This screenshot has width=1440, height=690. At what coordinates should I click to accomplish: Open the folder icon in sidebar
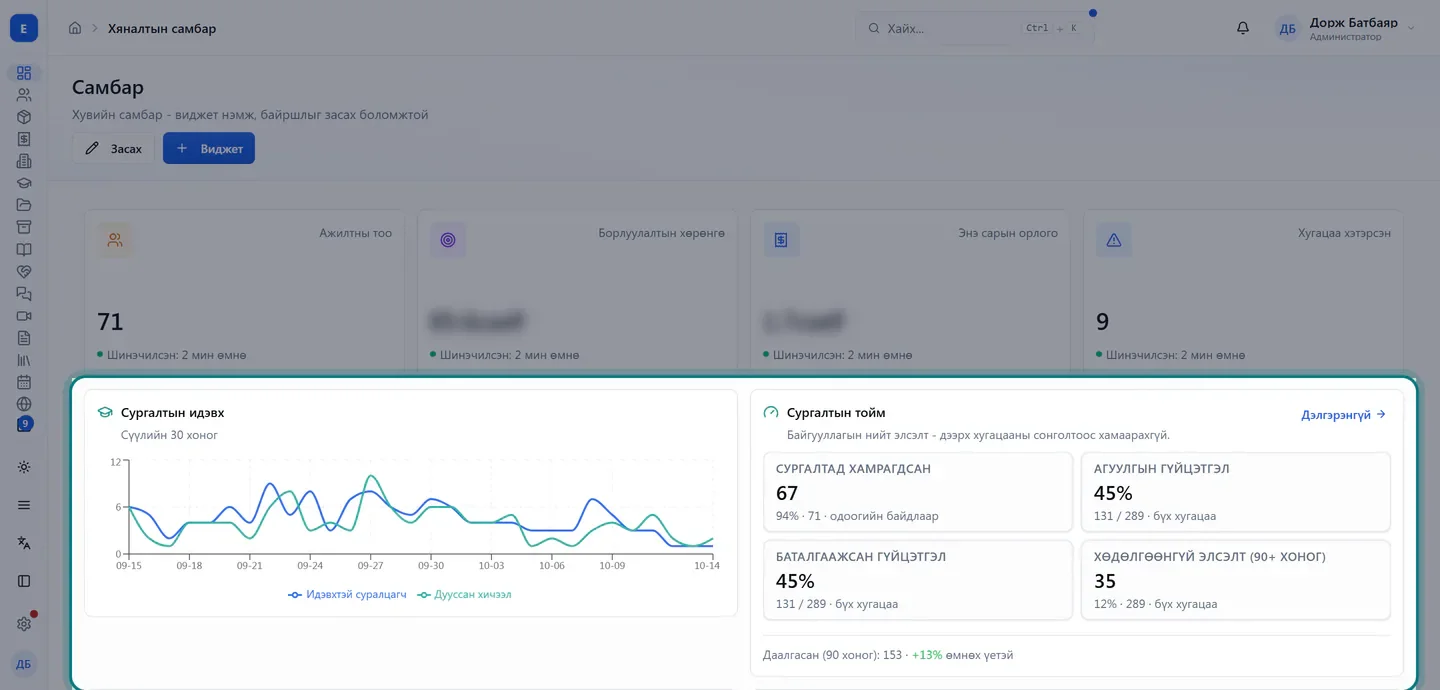coord(24,205)
